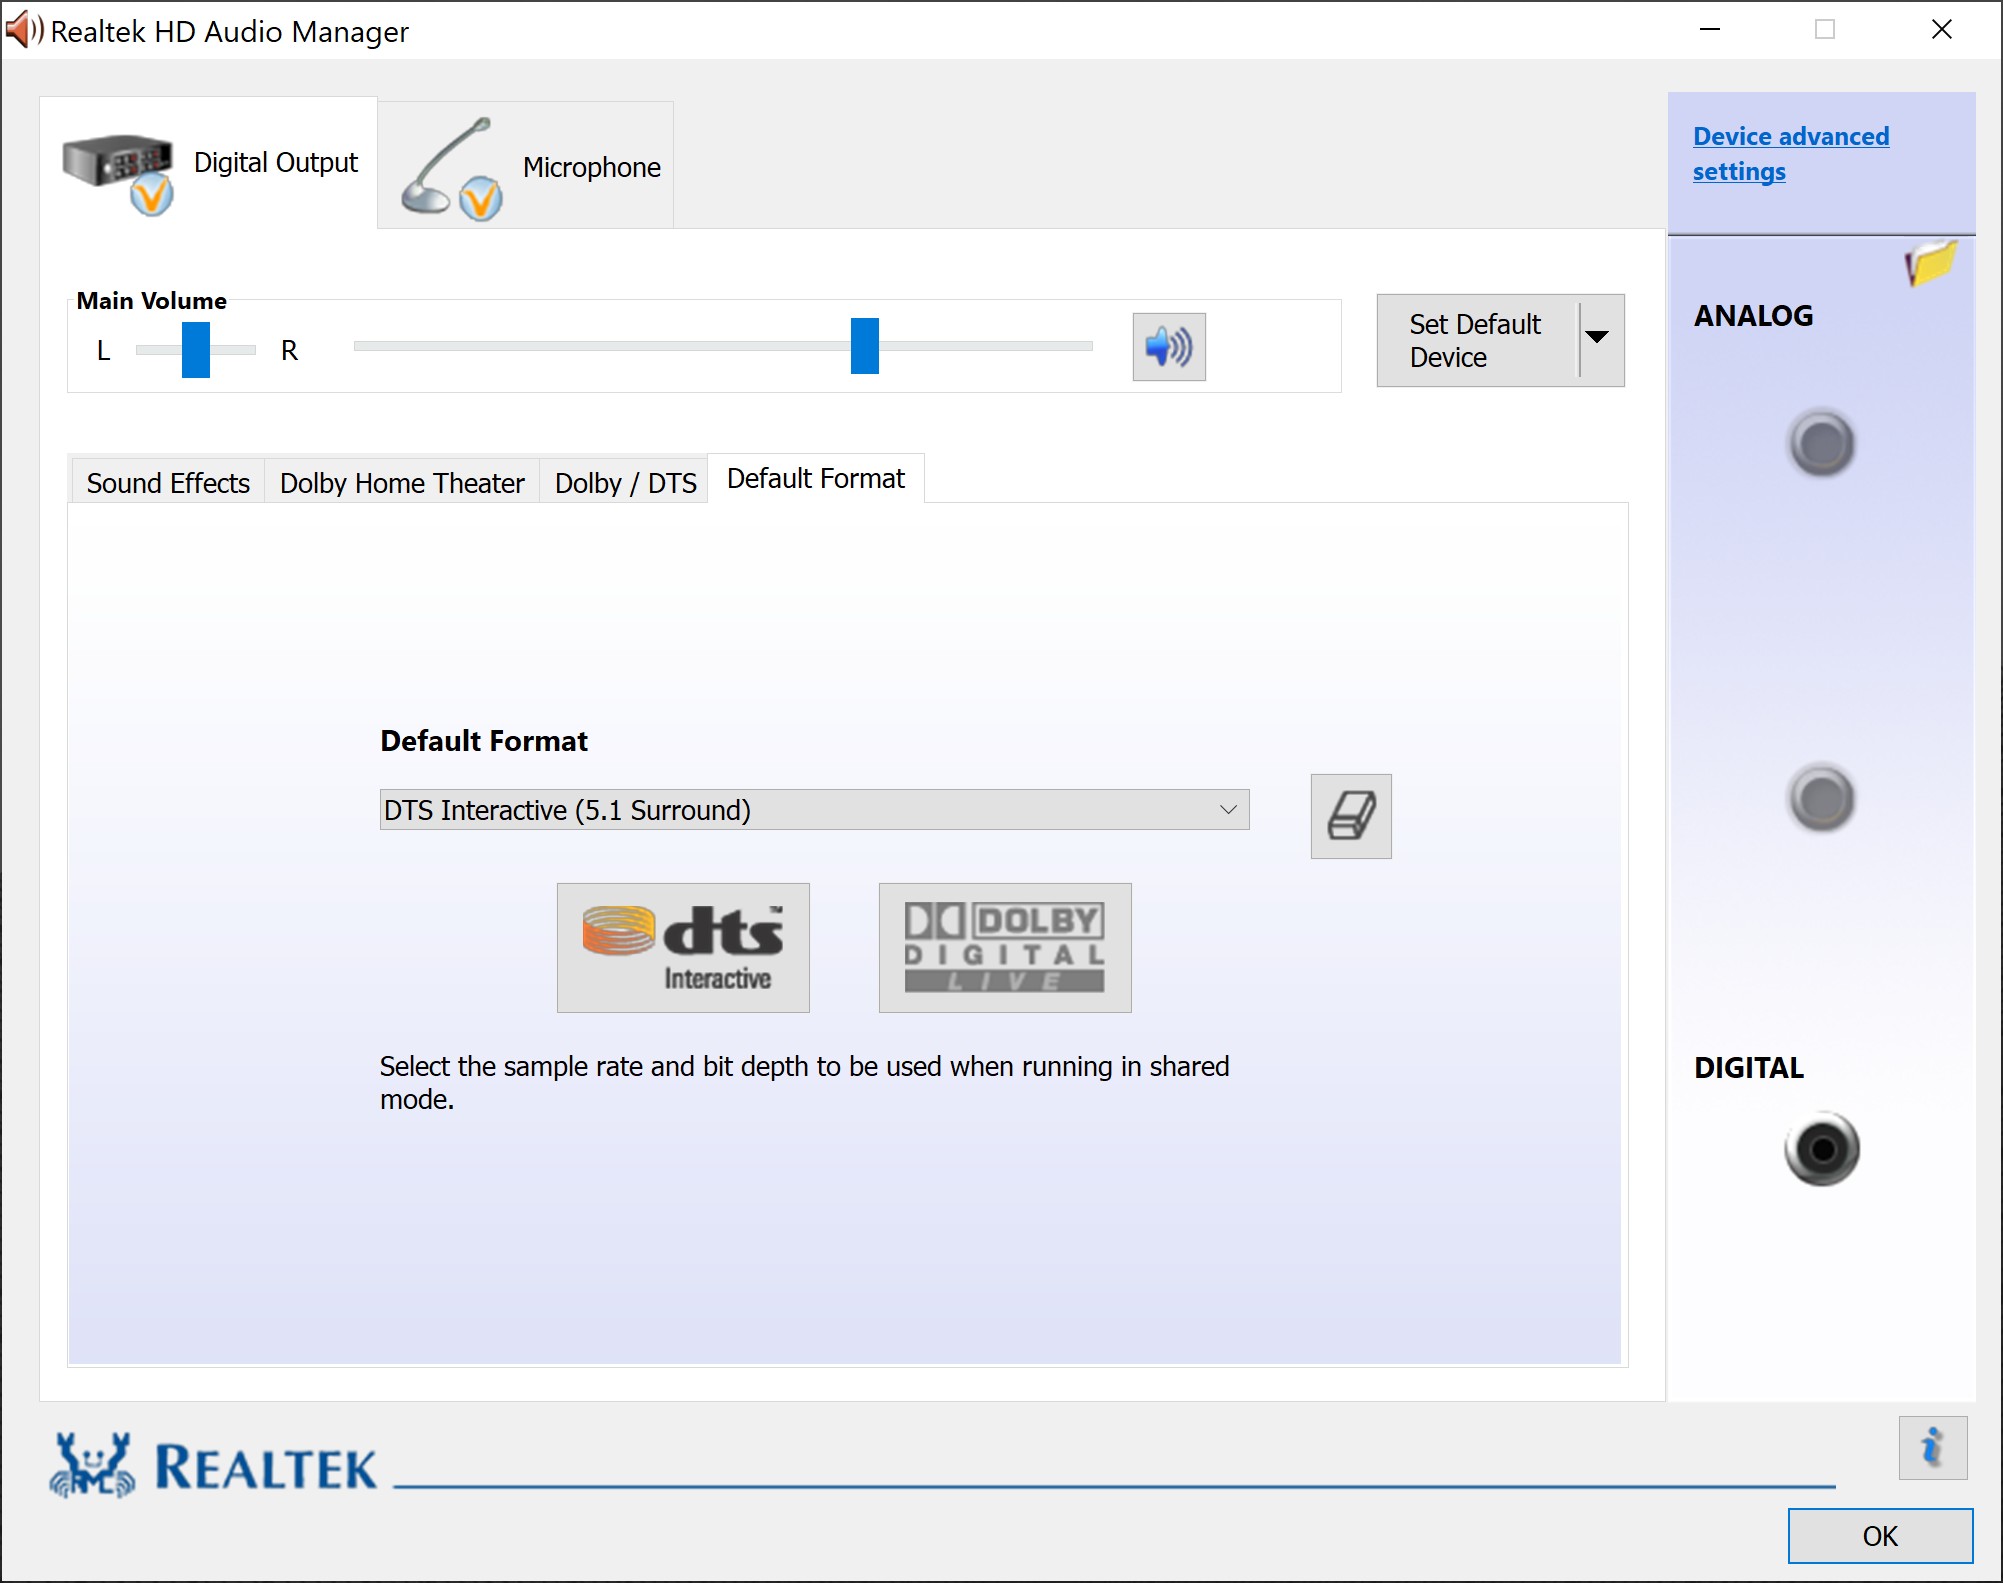The image size is (2003, 1583).
Task: Click the L/R balance slider handle
Action: [x=195, y=350]
